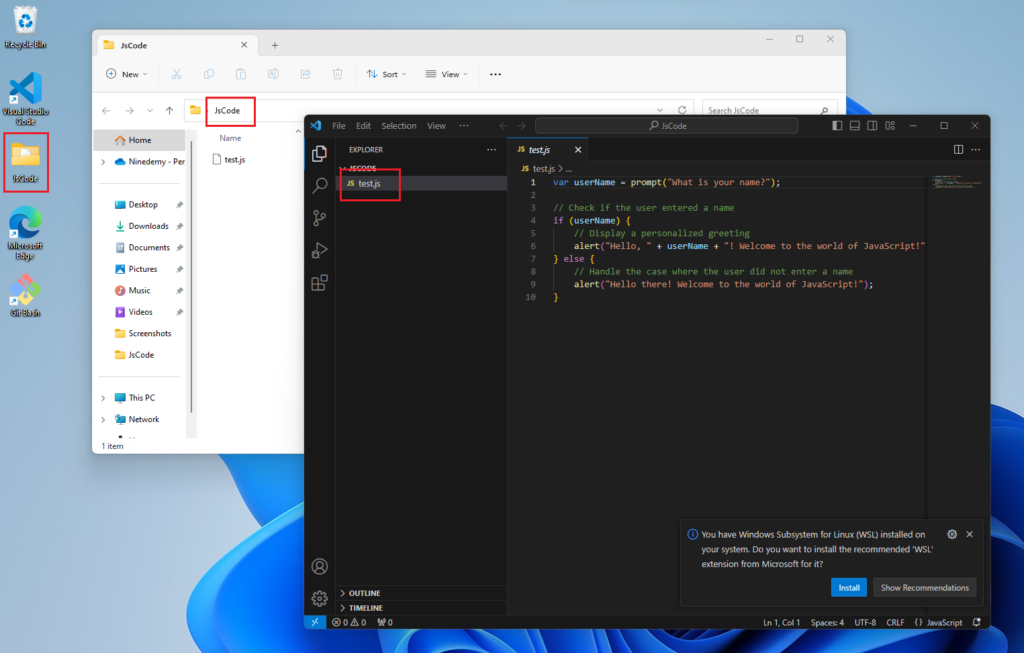Open the Accounts menu in VS Code

tap(319, 566)
